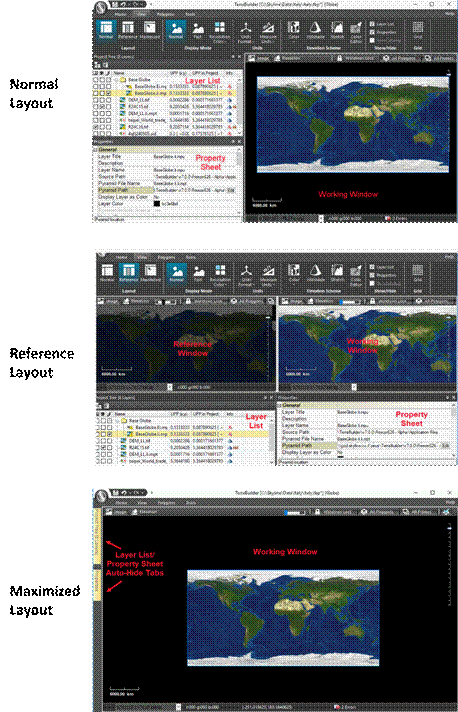Screen dimensions: 458x712
Task: Select the highlighted BaseGlobe.I.mpt row in the top layer list
Action: 165,93
